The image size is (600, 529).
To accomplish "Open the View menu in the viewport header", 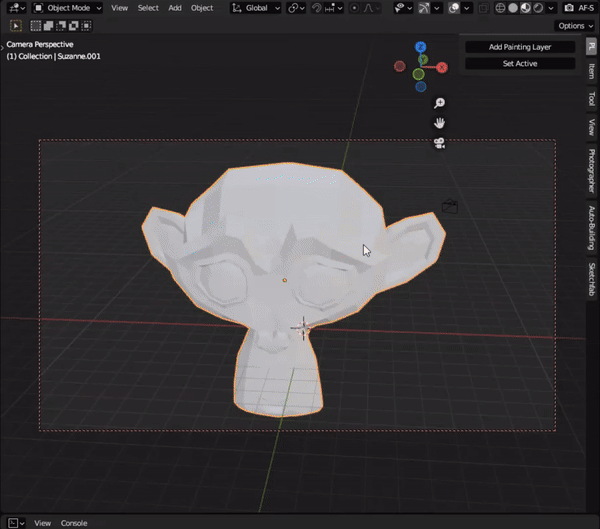I will [119, 8].
